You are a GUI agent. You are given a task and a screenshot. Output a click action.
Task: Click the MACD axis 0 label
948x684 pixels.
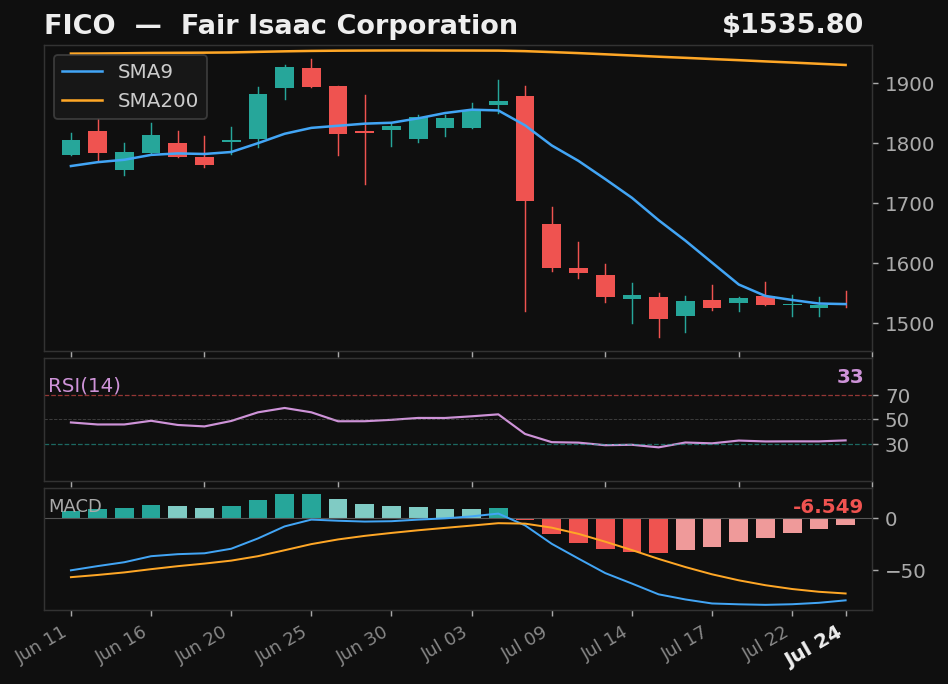[x=891, y=519]
